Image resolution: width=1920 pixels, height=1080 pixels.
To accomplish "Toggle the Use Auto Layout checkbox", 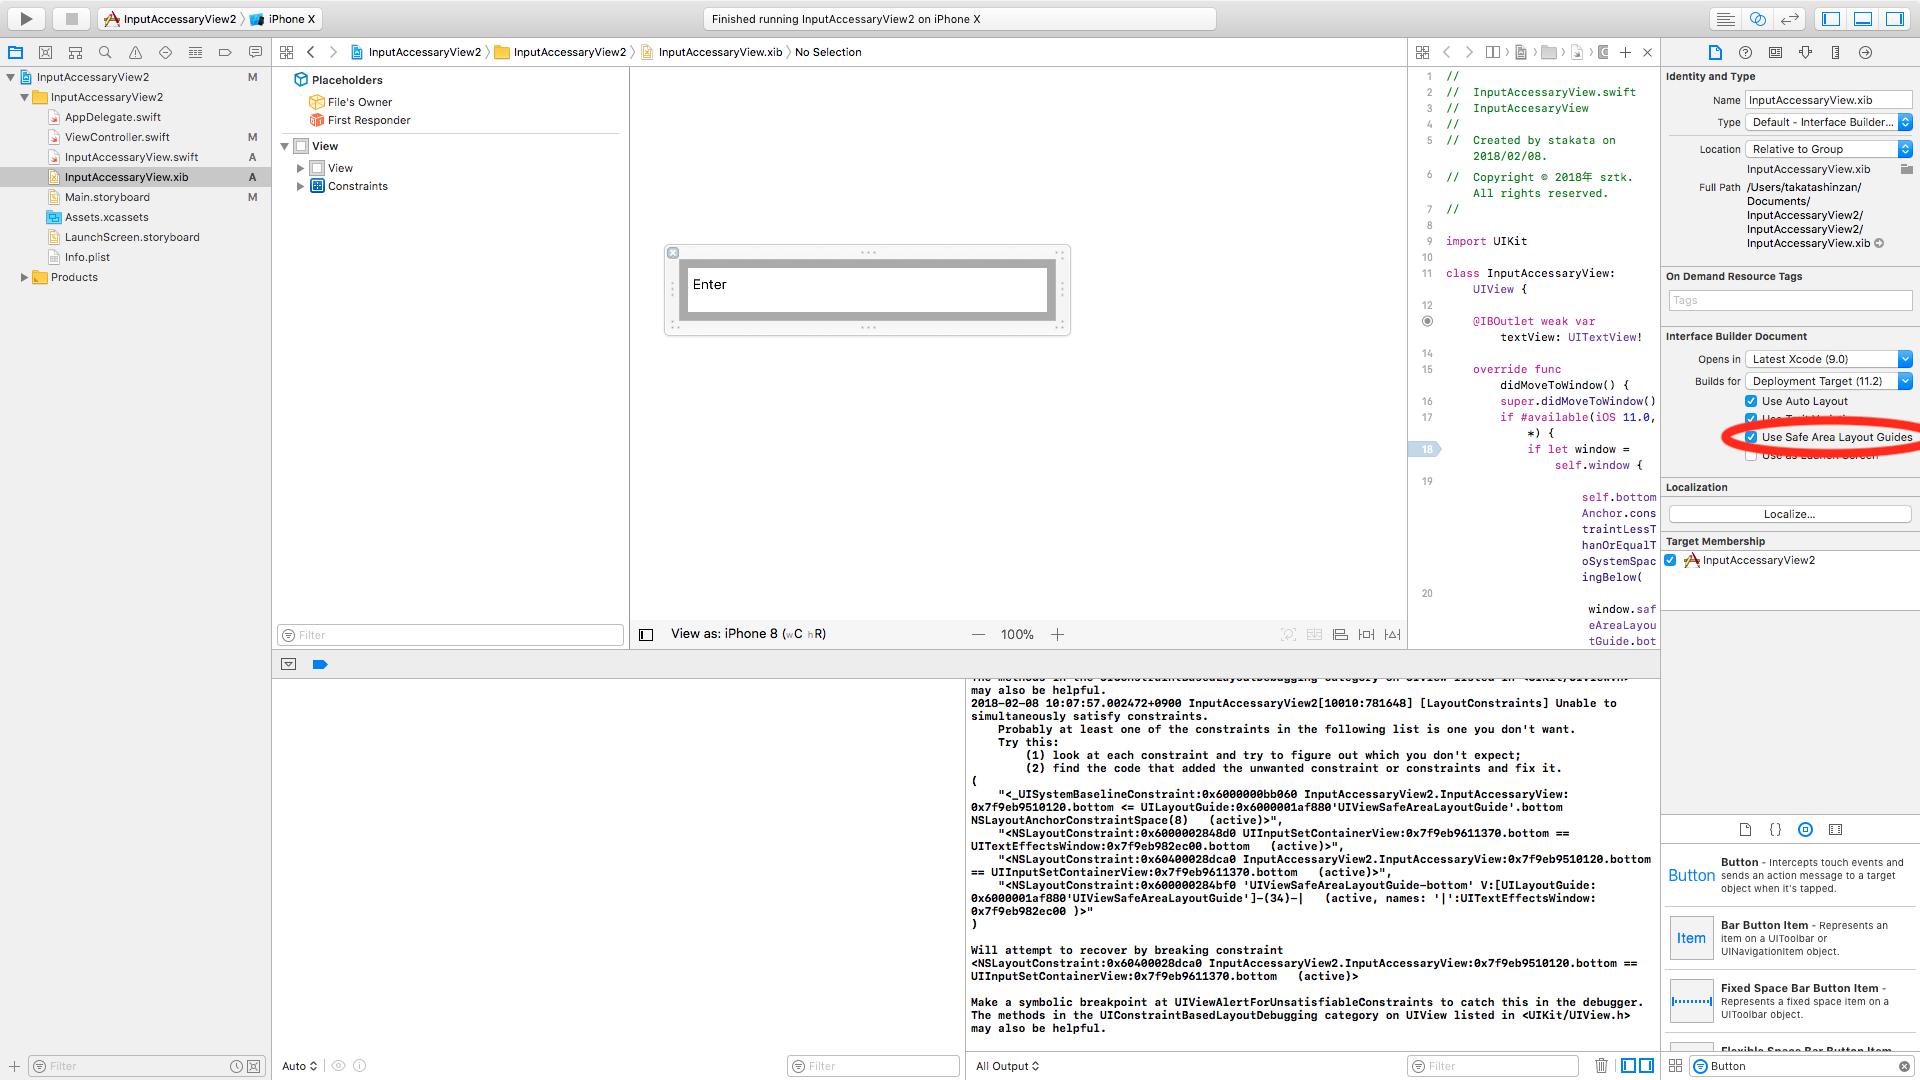I will 1751,401.
